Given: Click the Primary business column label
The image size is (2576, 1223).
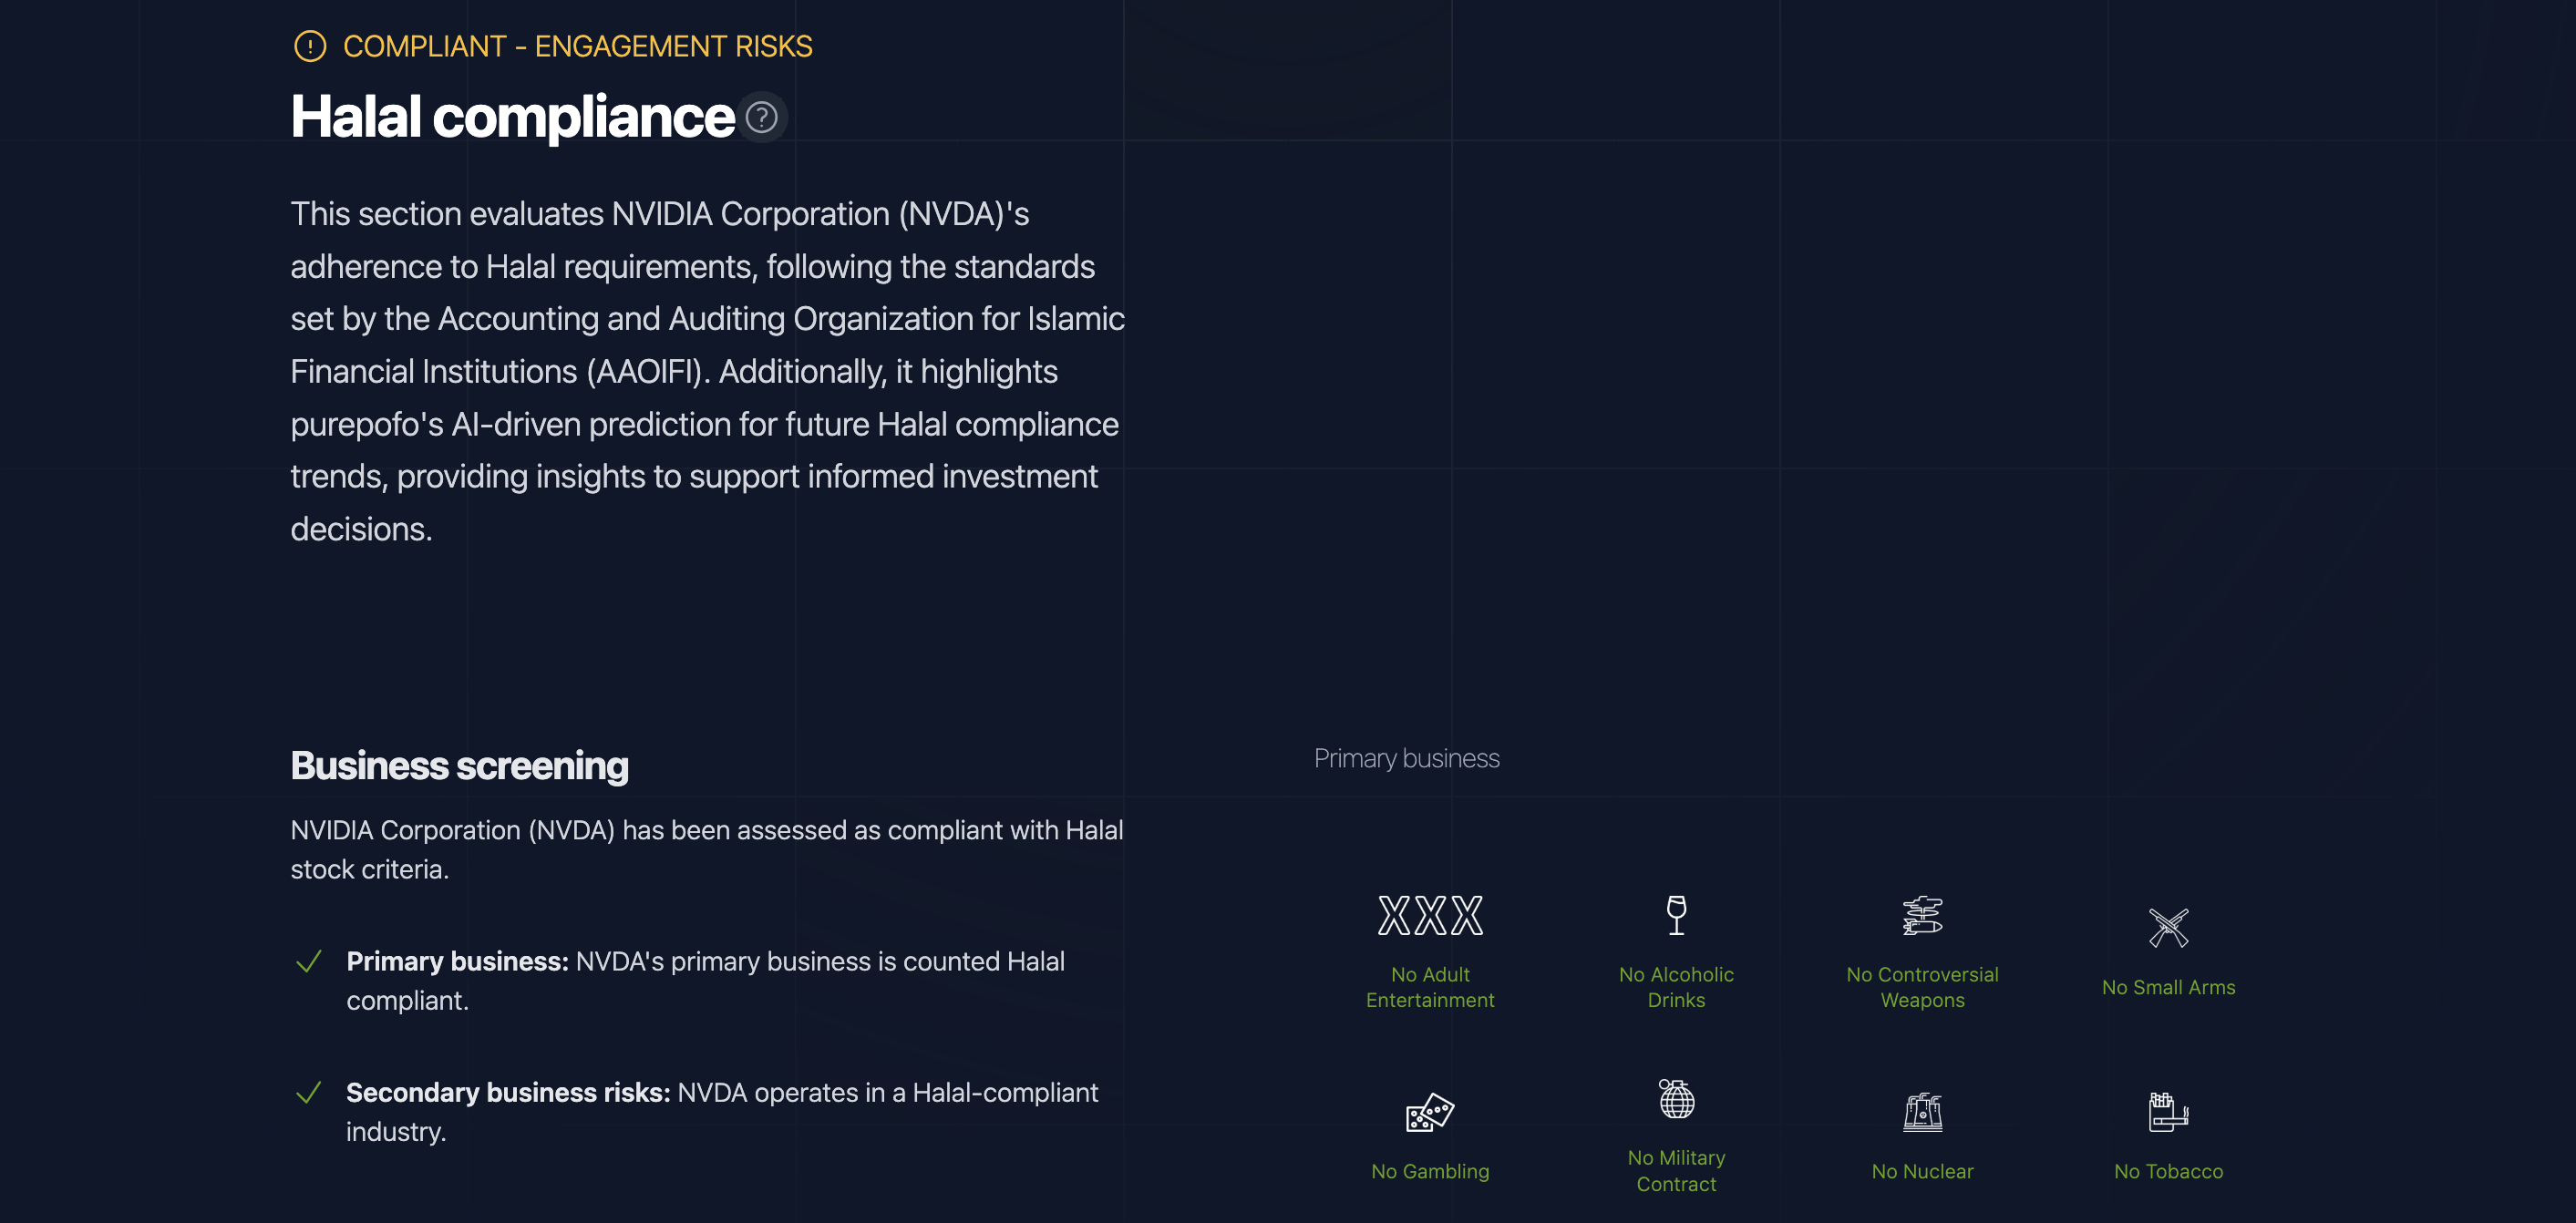Looking at the screenshot, I should tap(1406, 758).
